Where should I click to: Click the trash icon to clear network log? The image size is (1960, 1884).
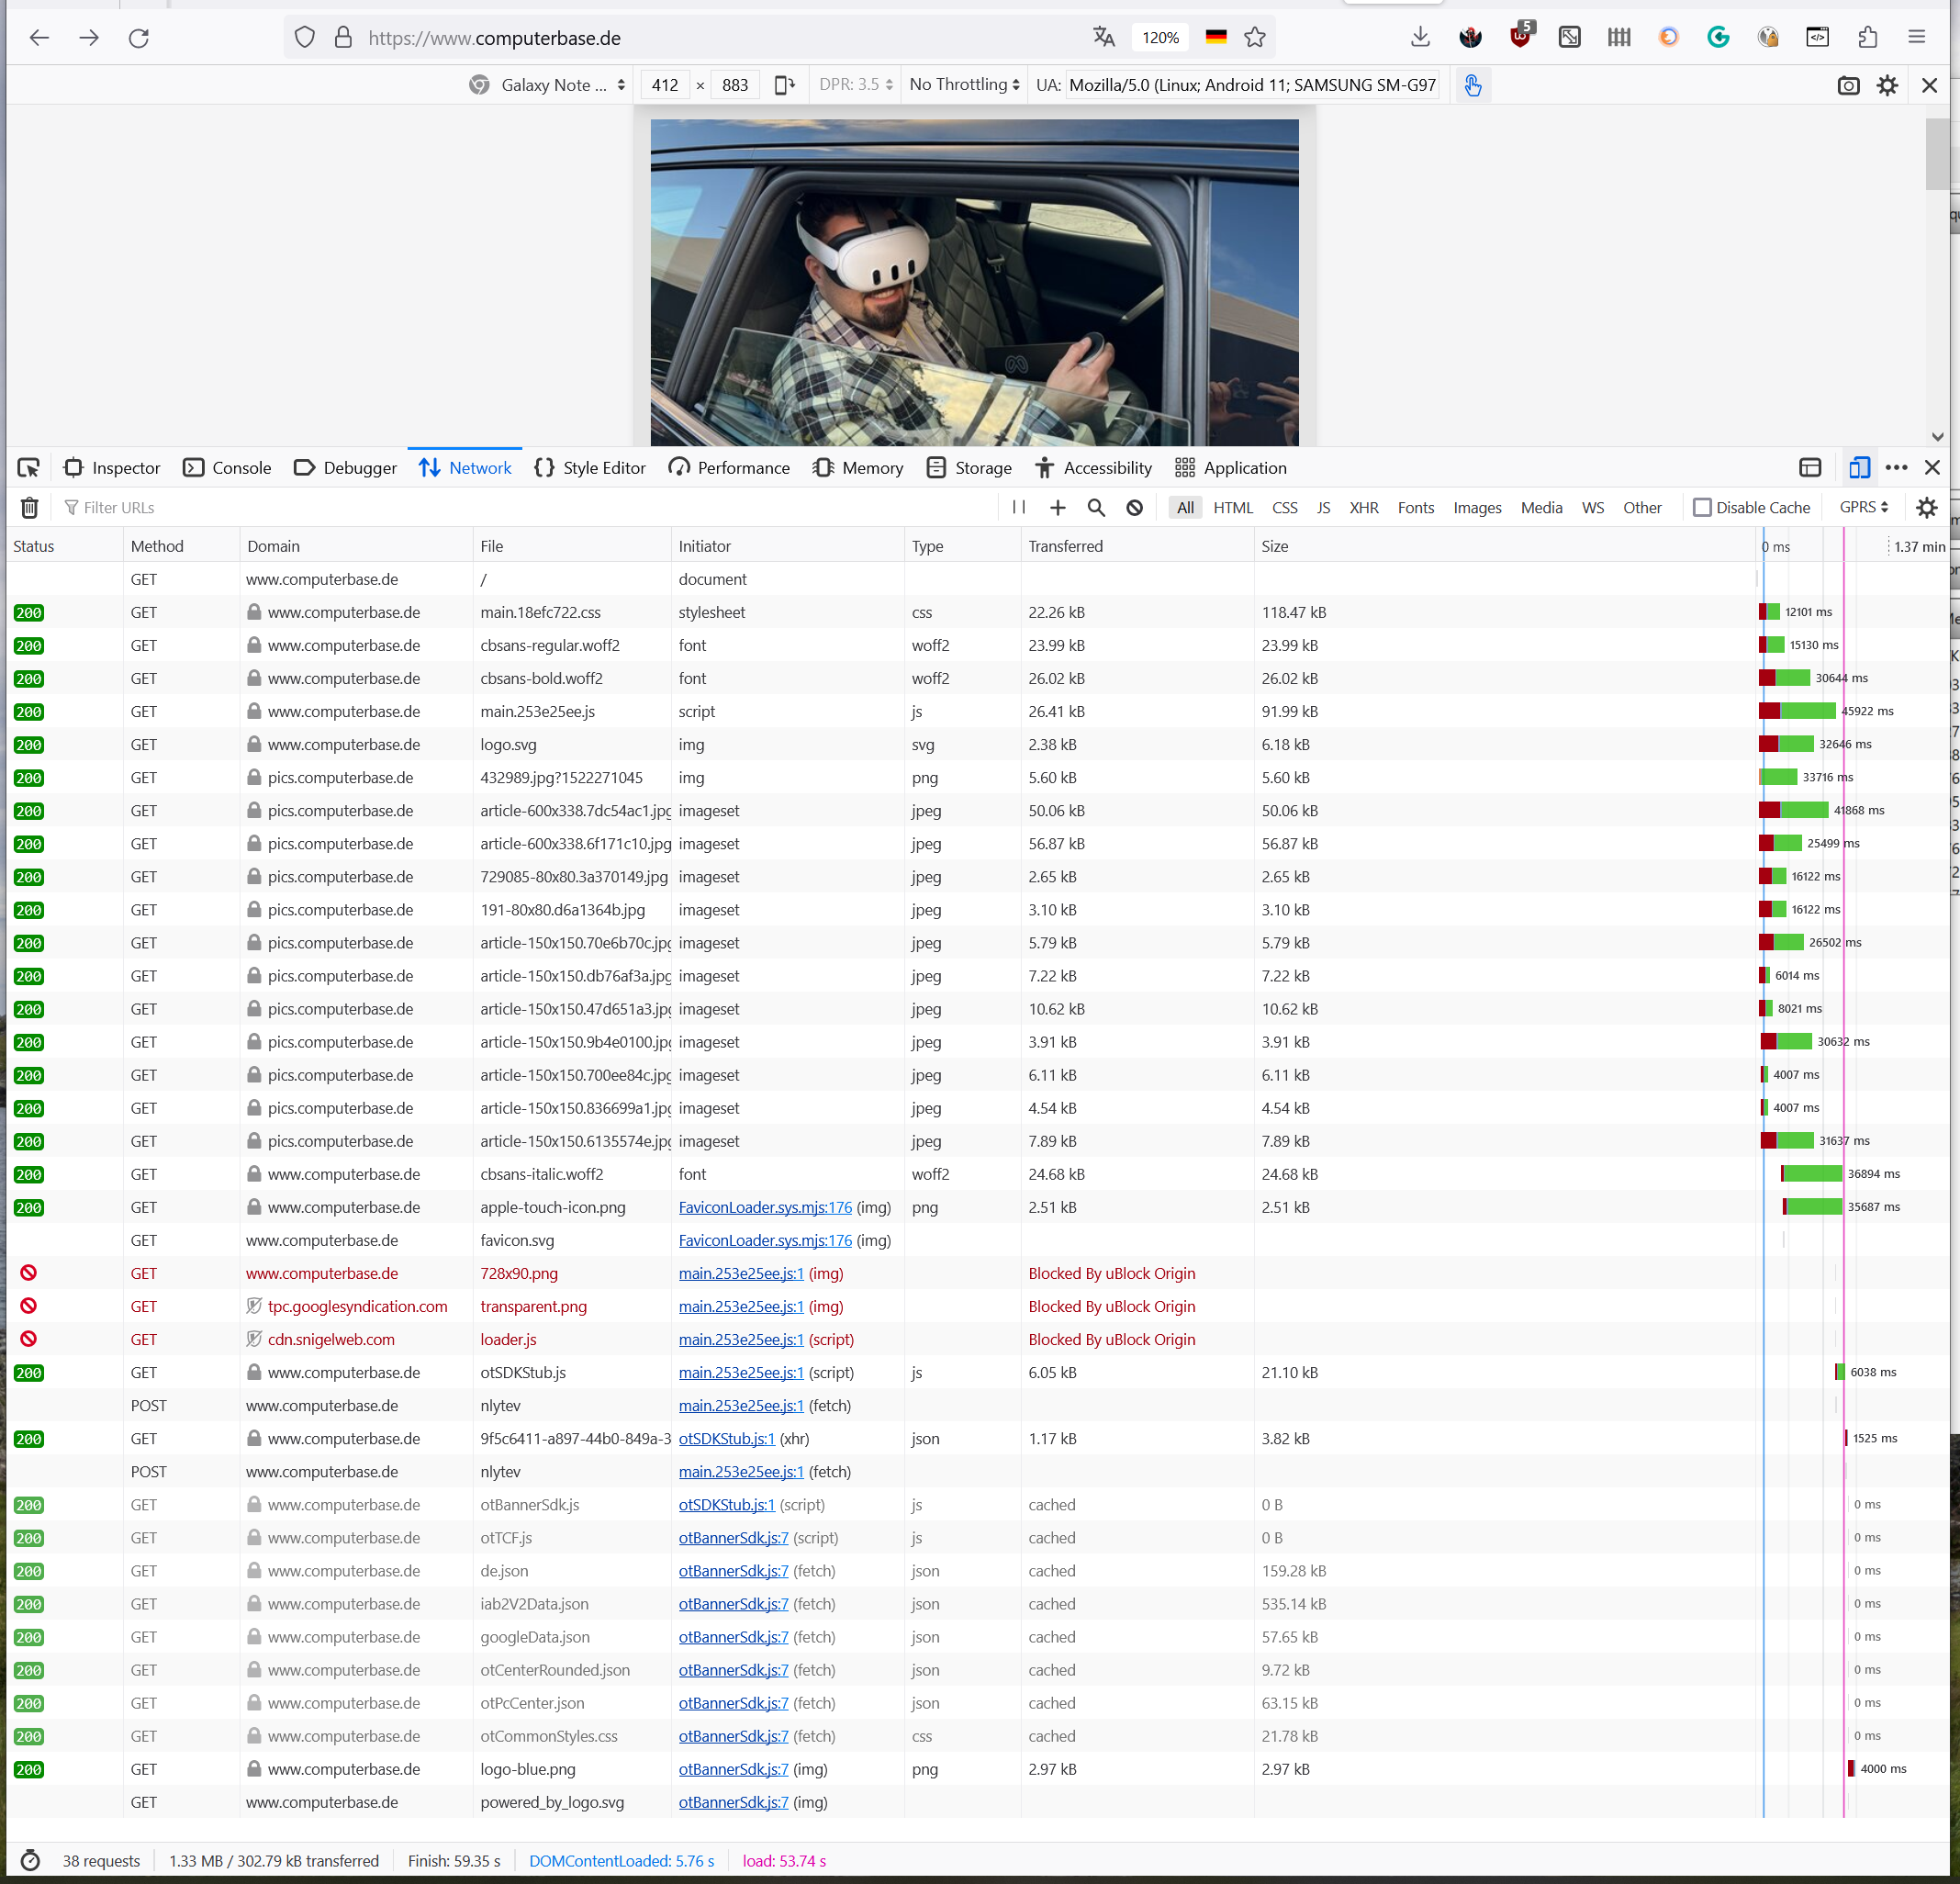(x=29, y=508)
